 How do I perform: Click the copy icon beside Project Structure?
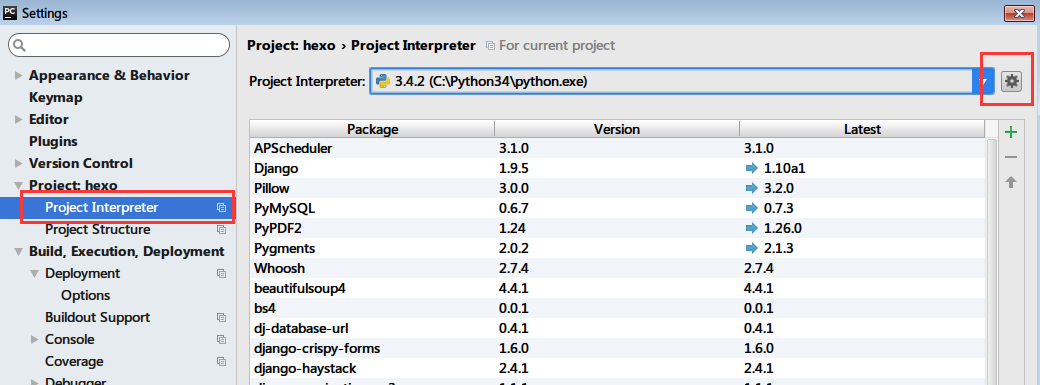[x=222, y=230]
